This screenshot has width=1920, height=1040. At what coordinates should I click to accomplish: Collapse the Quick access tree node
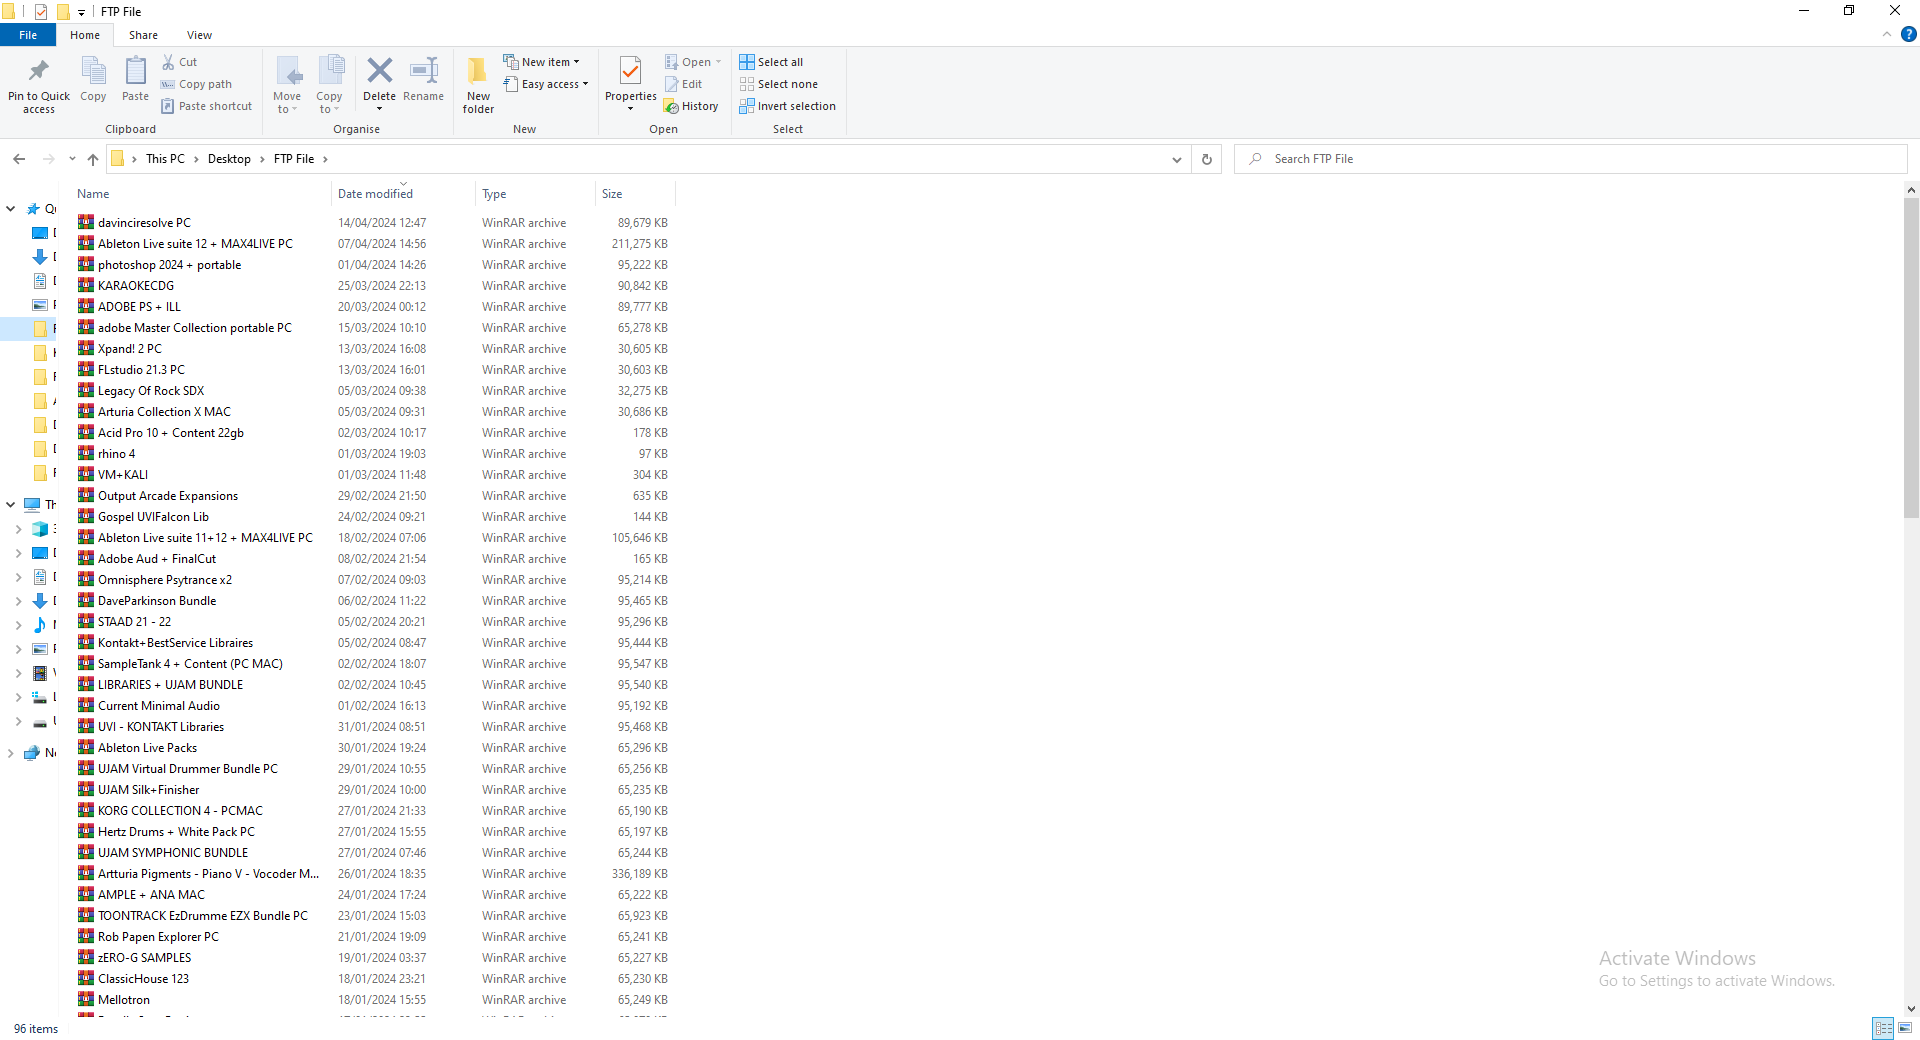pyautogui.click(x=10, y=209)
